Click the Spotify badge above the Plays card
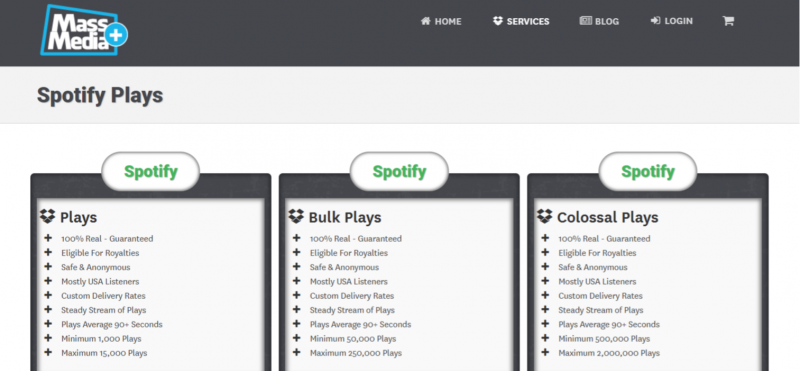800x371 pixels. pos(151,171)
